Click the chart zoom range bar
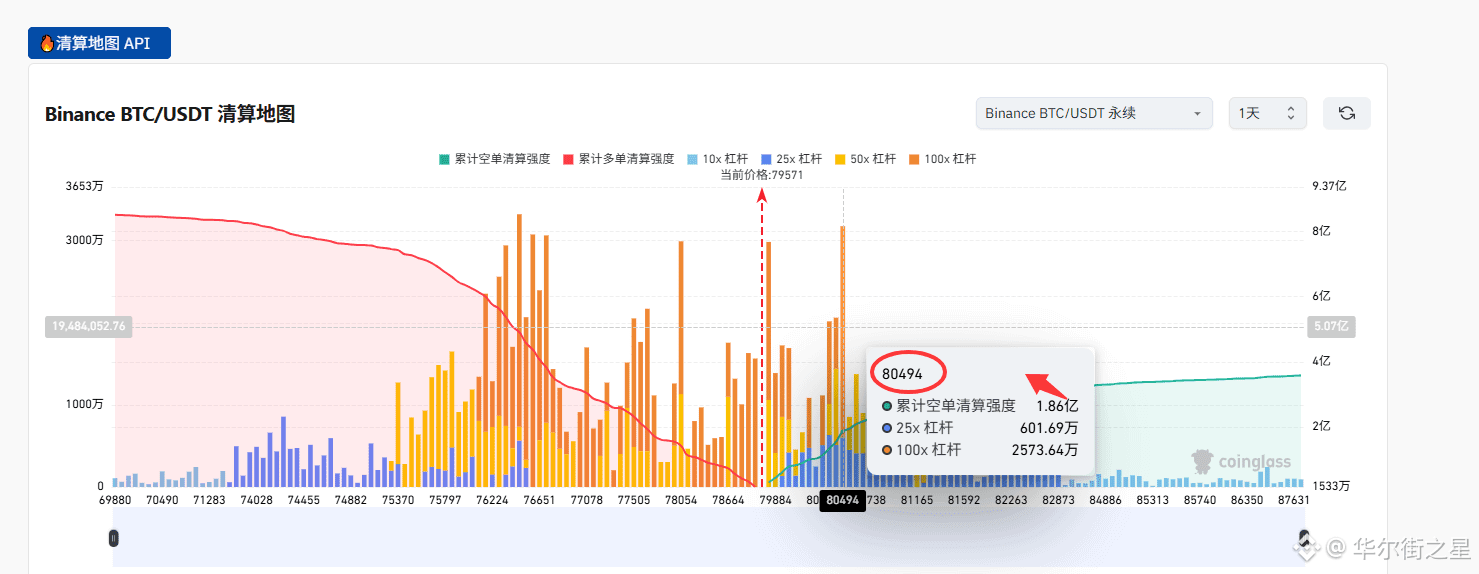Viewport: 1479px width, 574px height. tap(708, 538)
